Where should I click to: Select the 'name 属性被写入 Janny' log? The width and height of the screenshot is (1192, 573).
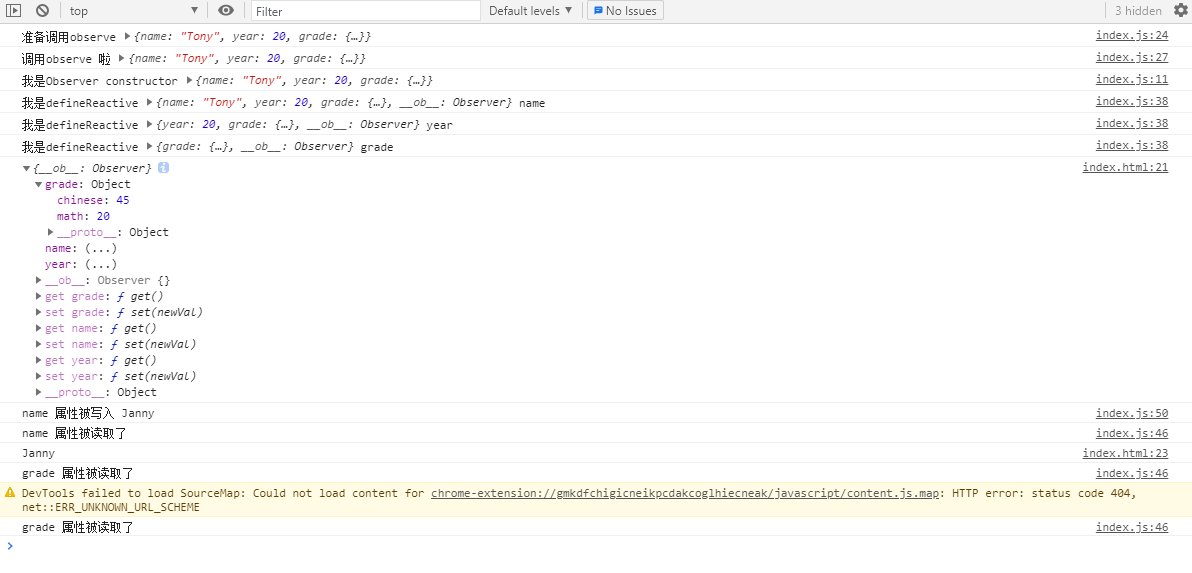pyautogui.click(x=88, y=413)
